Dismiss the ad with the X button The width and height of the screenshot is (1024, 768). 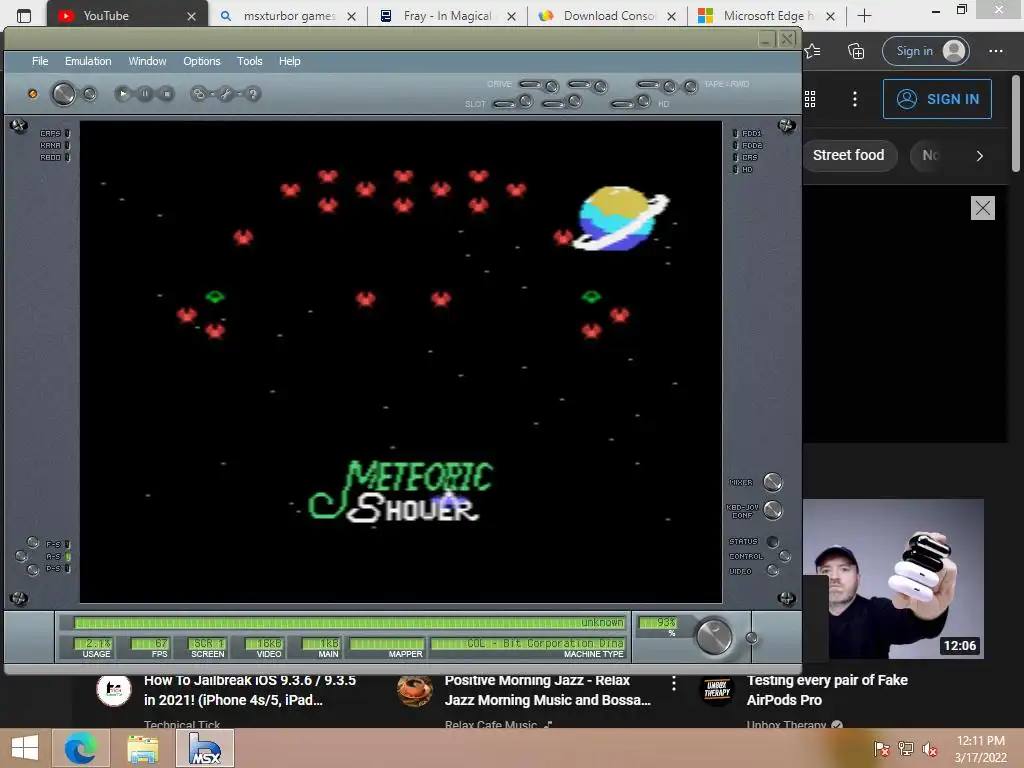(x=982, y=208)
